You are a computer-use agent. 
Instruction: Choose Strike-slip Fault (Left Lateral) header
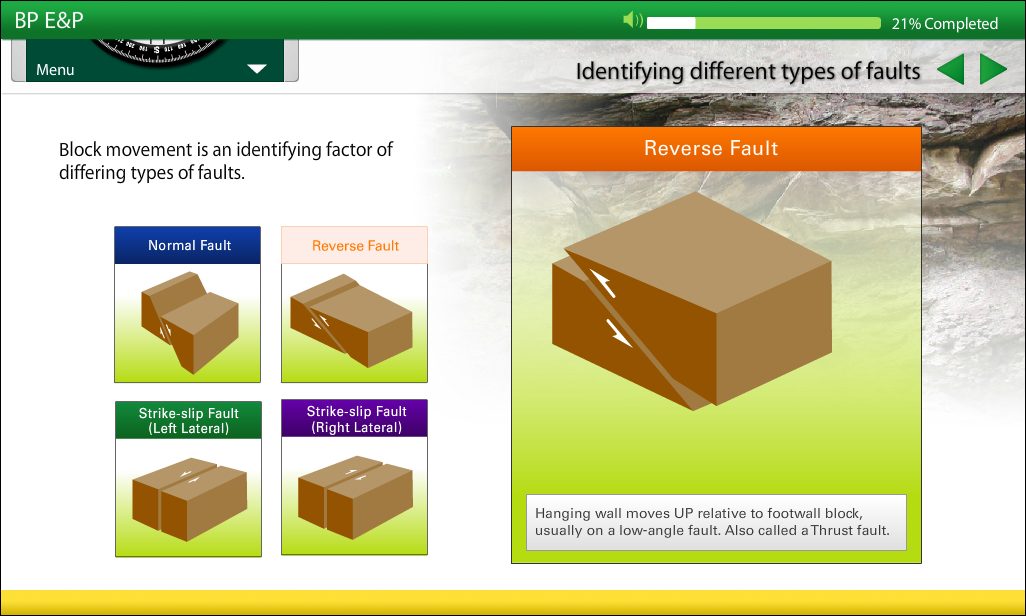[x=188, y=420]
